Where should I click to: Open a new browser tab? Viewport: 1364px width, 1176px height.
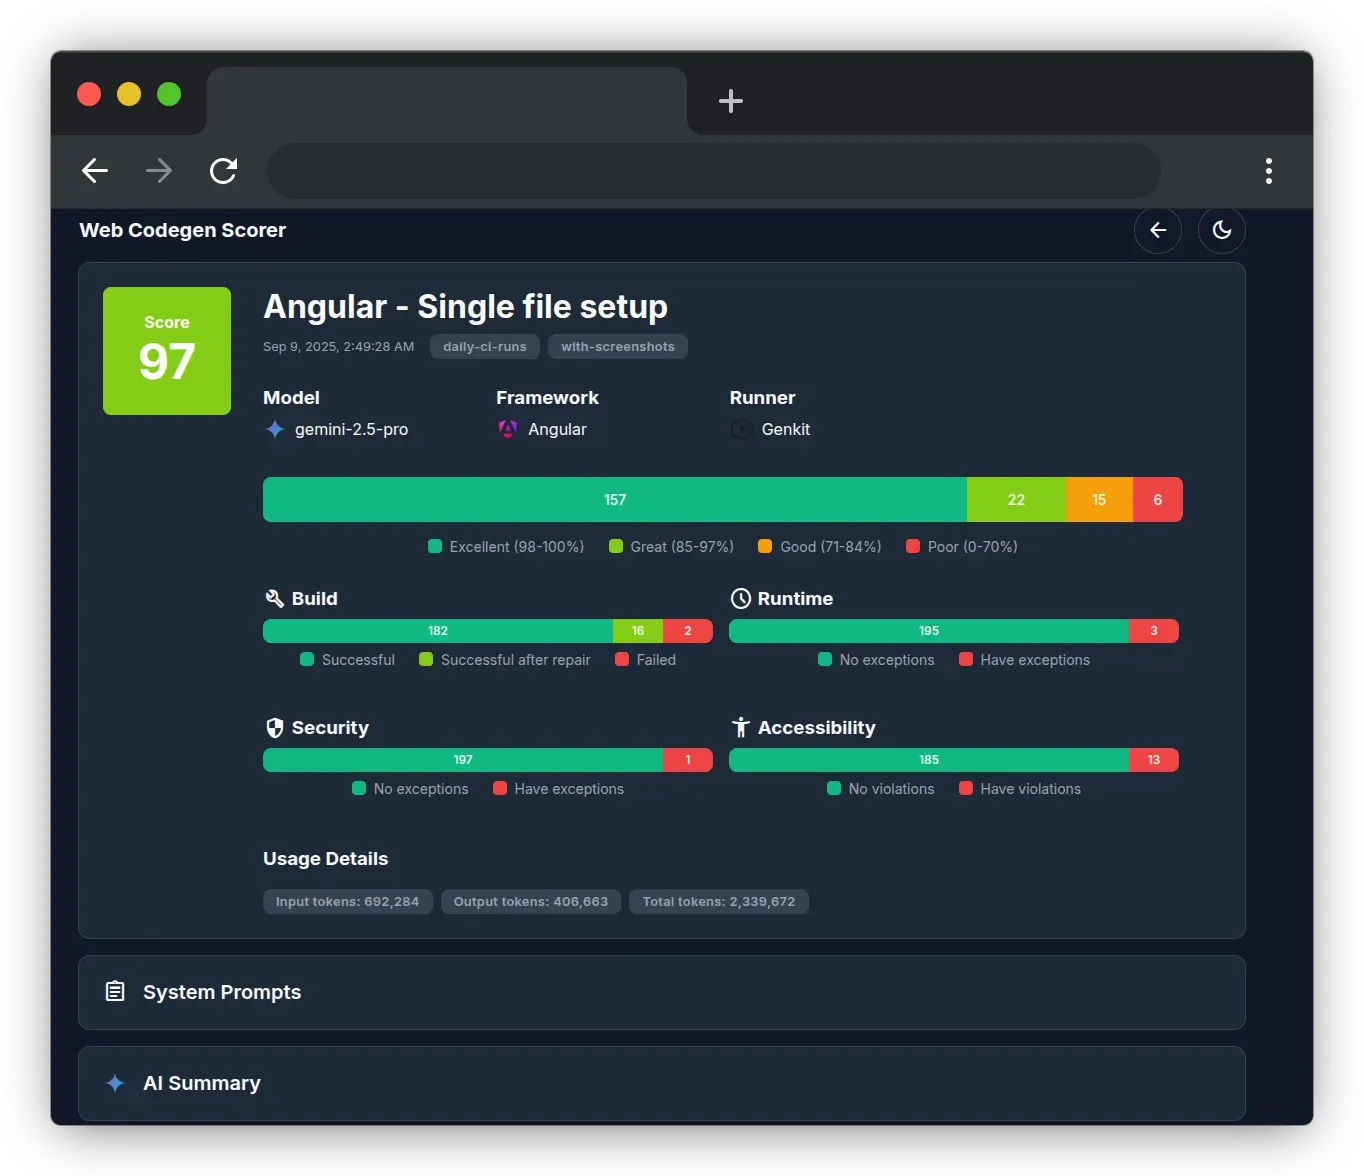tap(731, 100)
